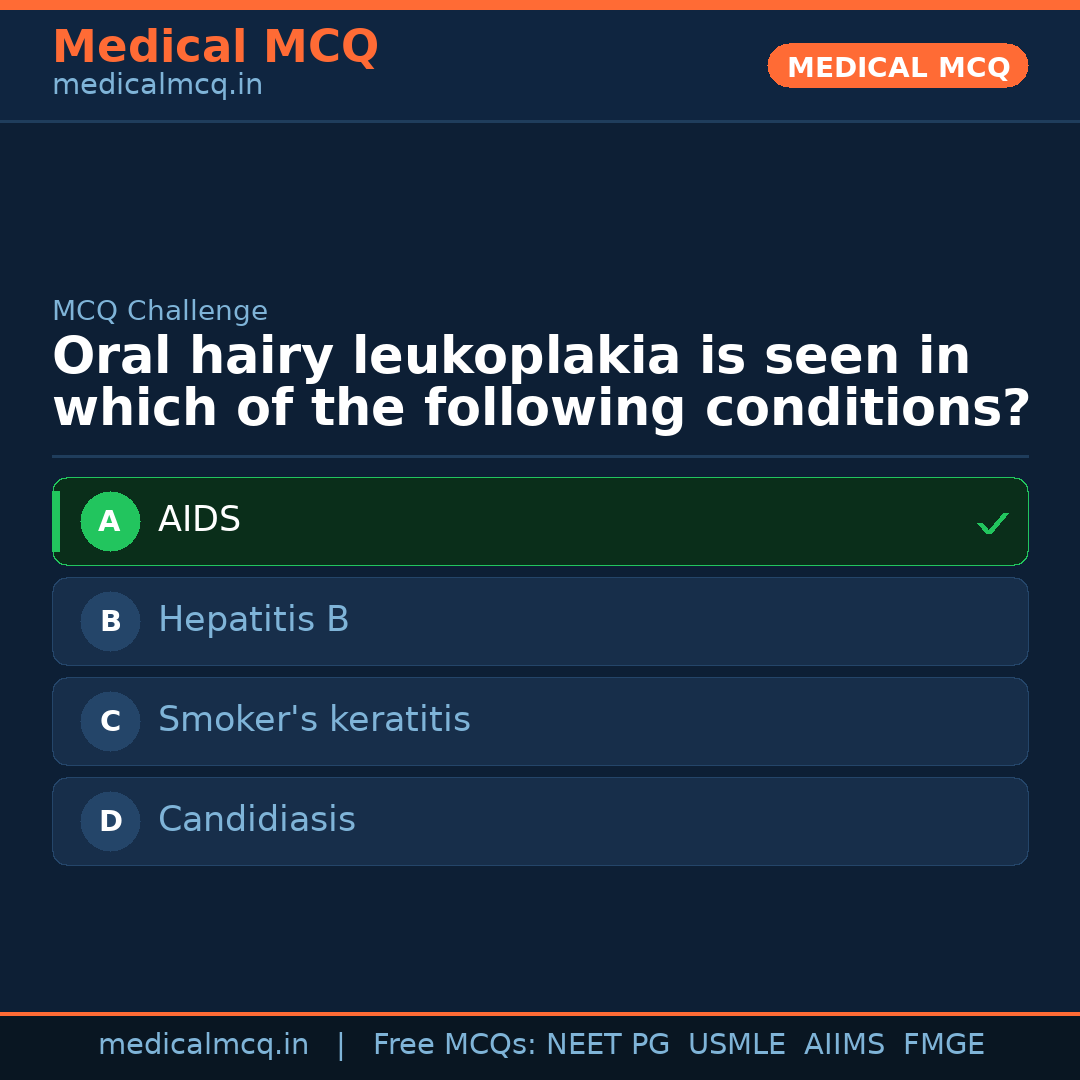Click the USMLE footer text
The image size is (1080, 1080).
(736, 1045)
